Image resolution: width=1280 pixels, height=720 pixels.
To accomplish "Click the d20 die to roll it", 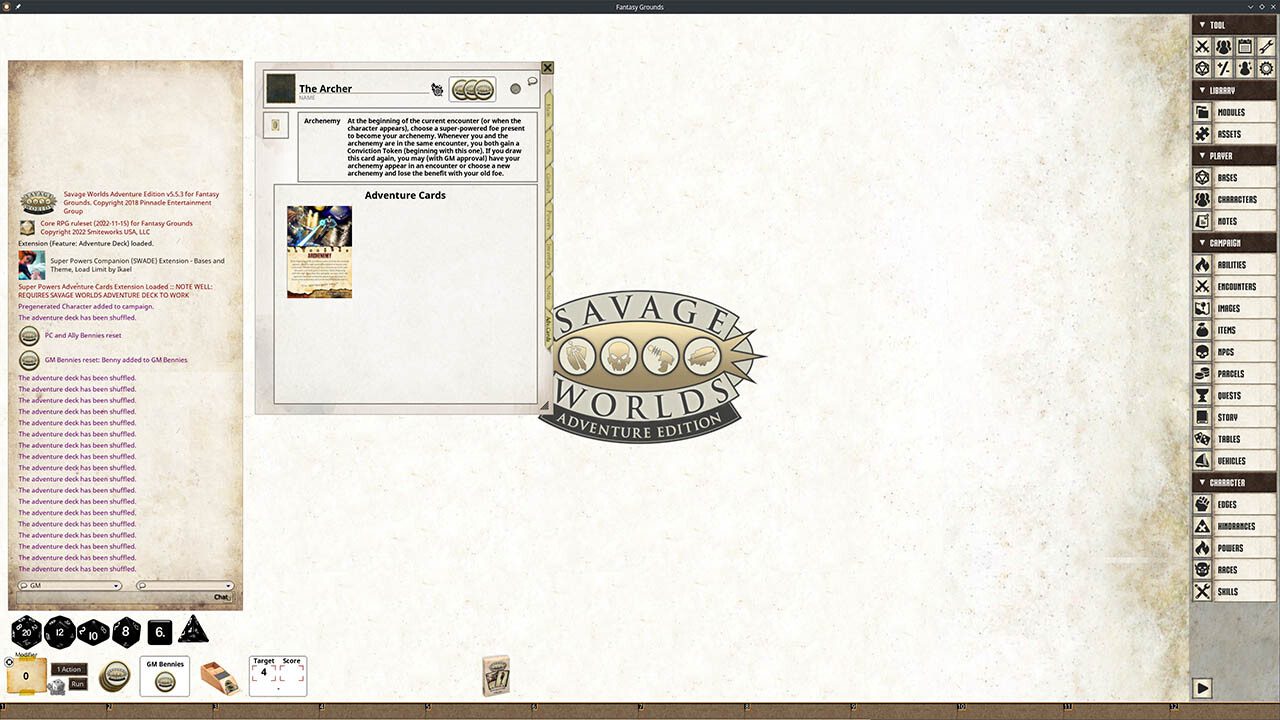I will click(x=25, y=632).
